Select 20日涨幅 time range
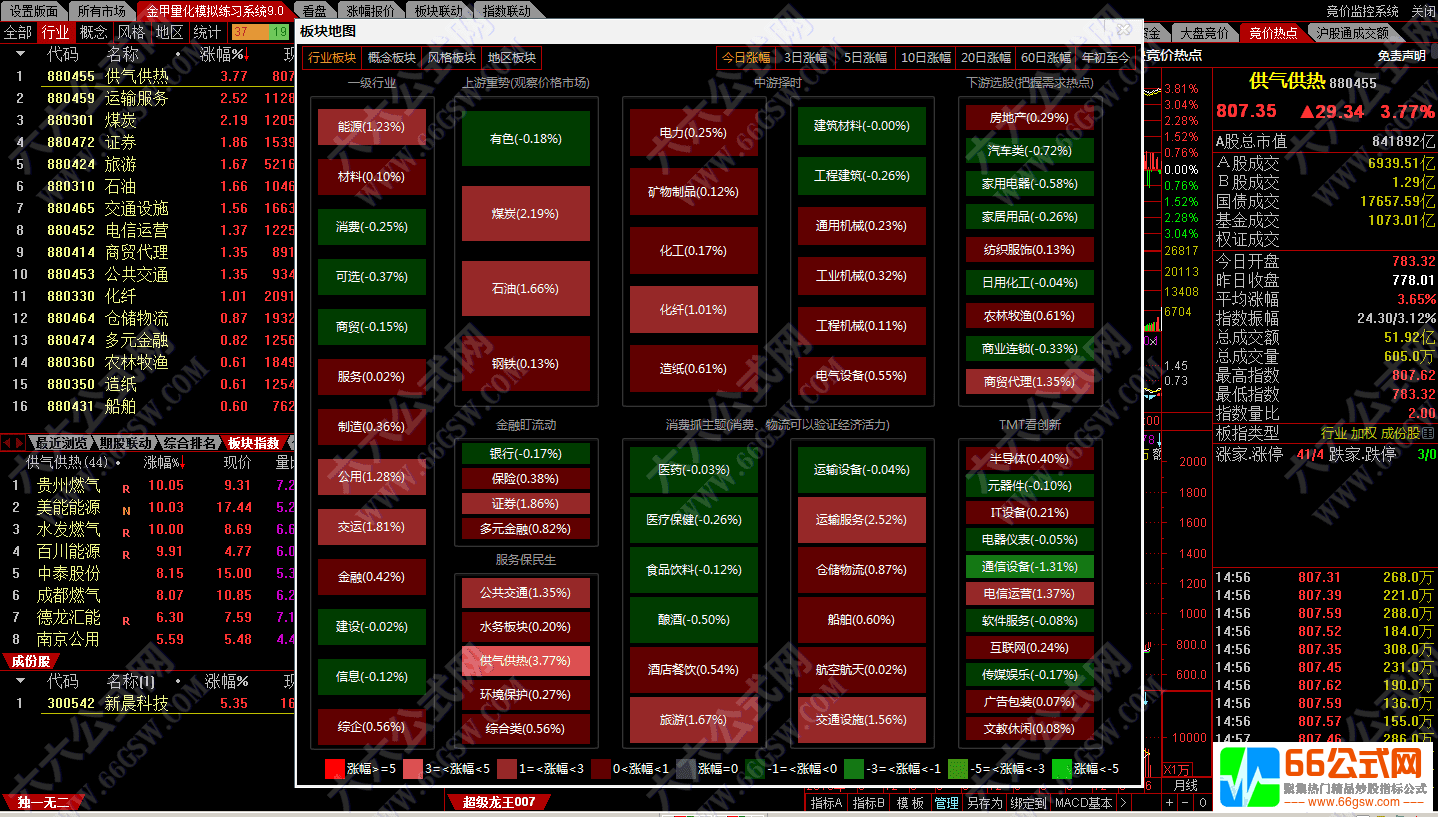This screenshot has height=817, width=1438. click(986, 58)
